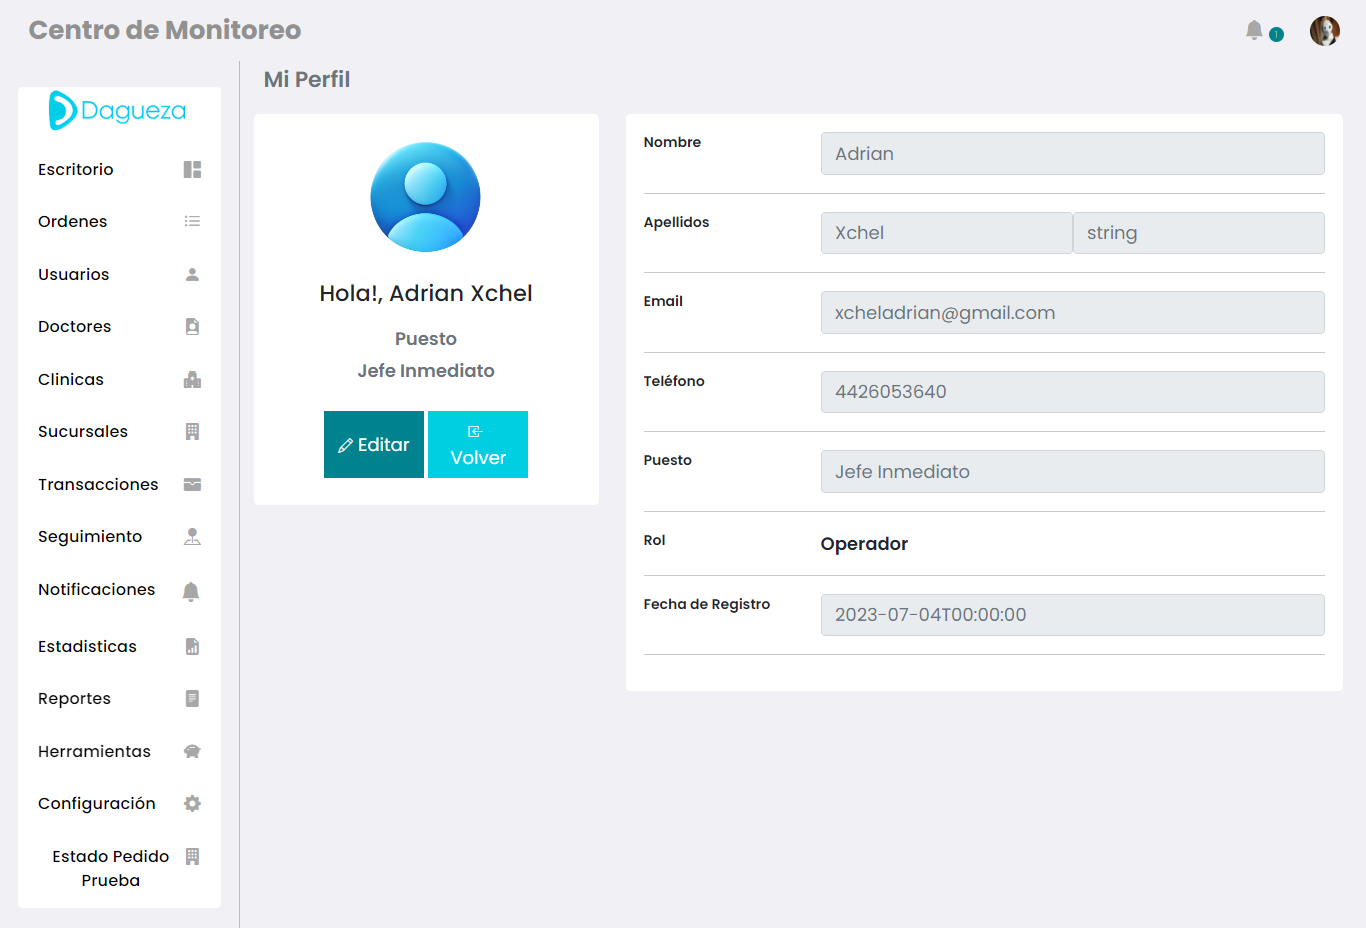
Task: Open the user avatar in top bar
Action: point(1324,31)
